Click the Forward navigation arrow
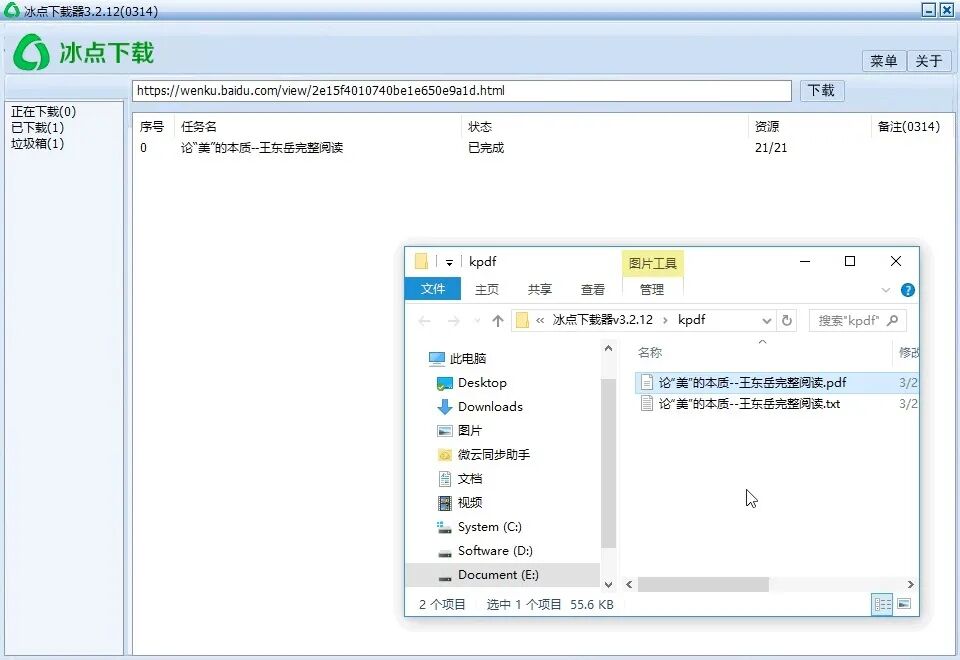This screenshot has height=660, width=960. click(x=454, y=321)
